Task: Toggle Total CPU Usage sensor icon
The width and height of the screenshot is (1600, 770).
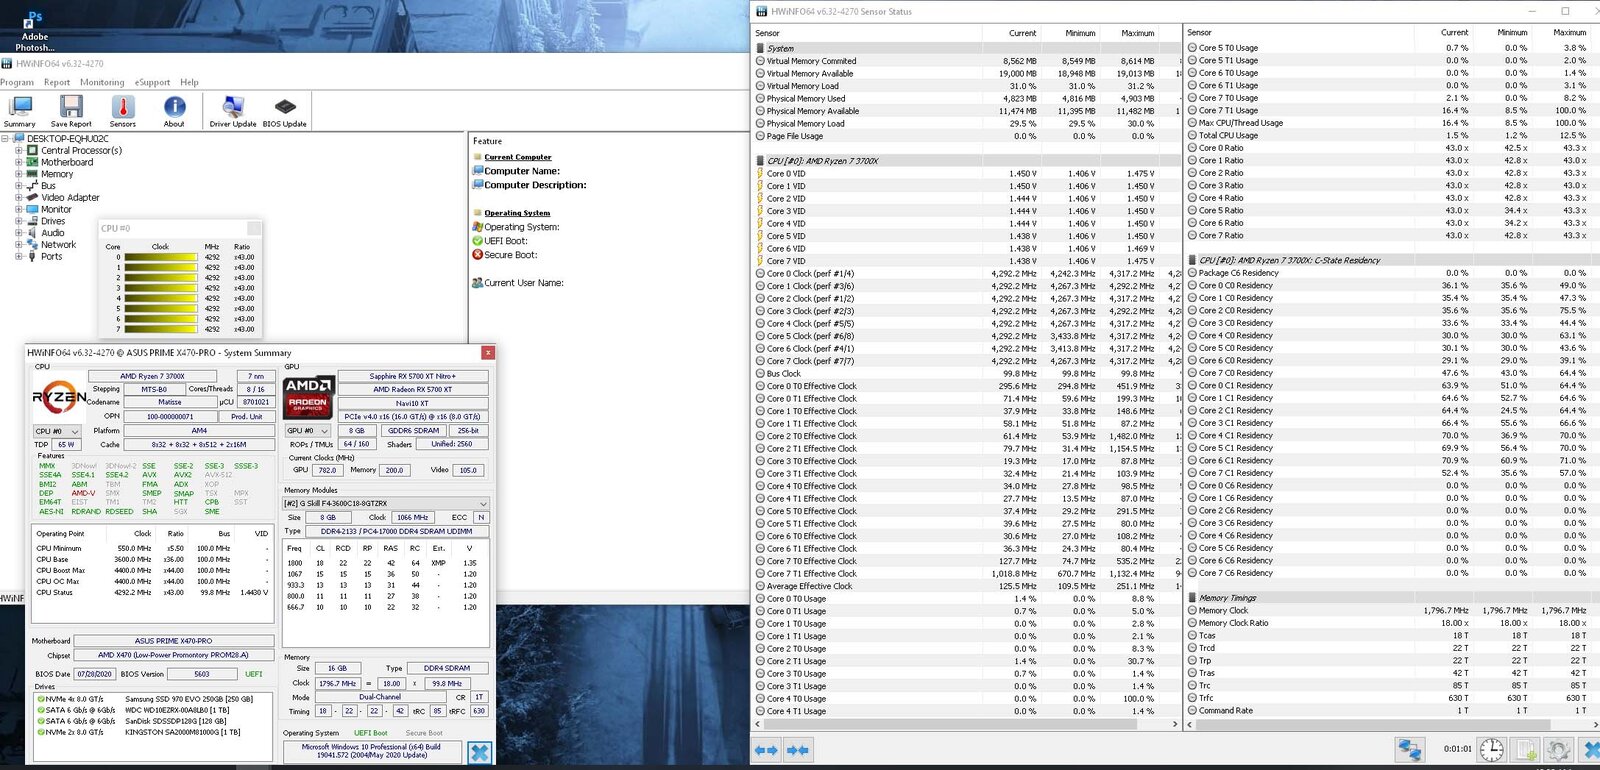Action: tap(1193, 136)
